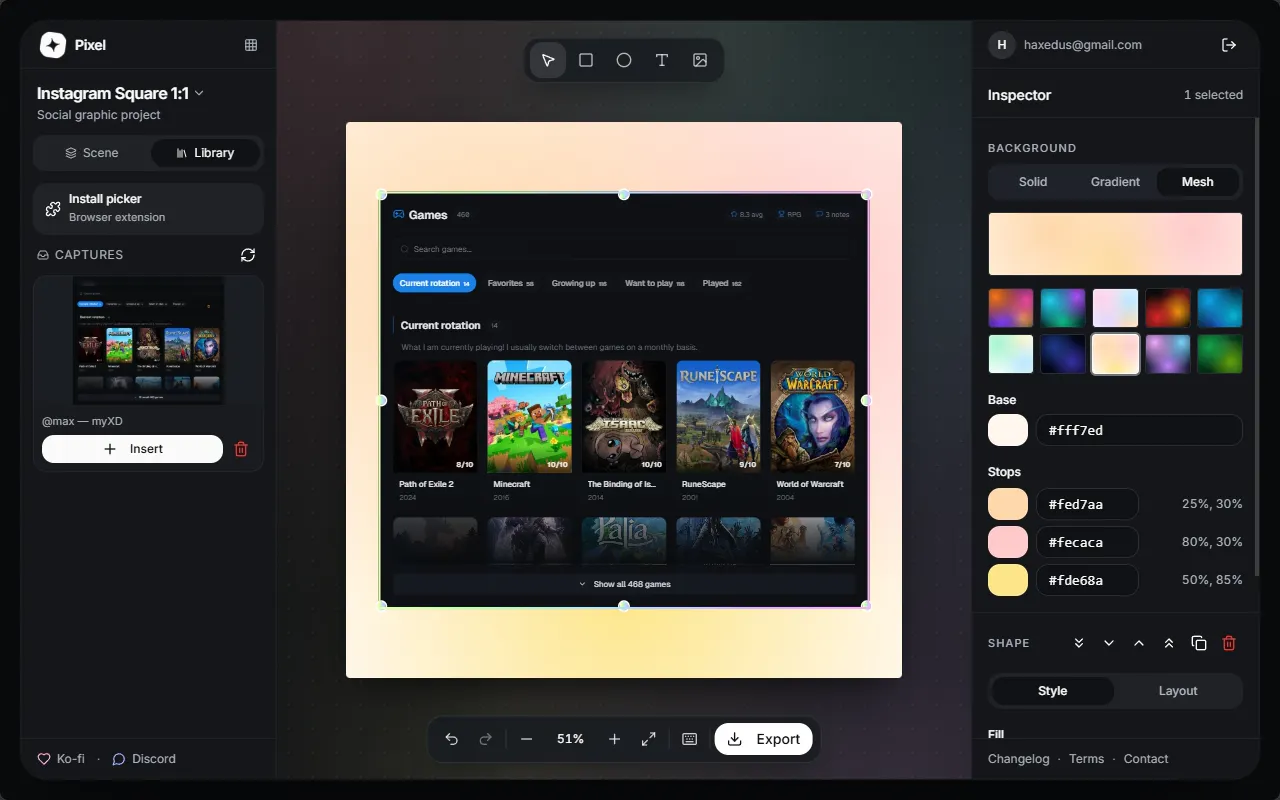Click the capture thumbnail in Library
The height and width of the screenshot is (800, 1280).
click(148, 341)
